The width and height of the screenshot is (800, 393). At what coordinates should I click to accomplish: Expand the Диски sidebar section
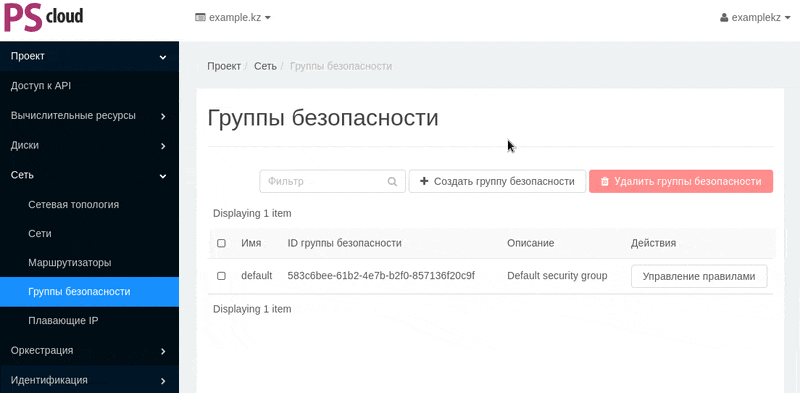(89, 145)
